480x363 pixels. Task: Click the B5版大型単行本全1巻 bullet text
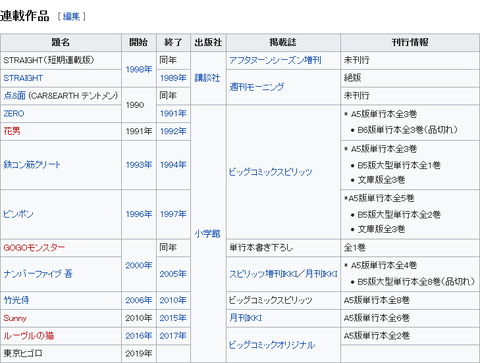399,165
